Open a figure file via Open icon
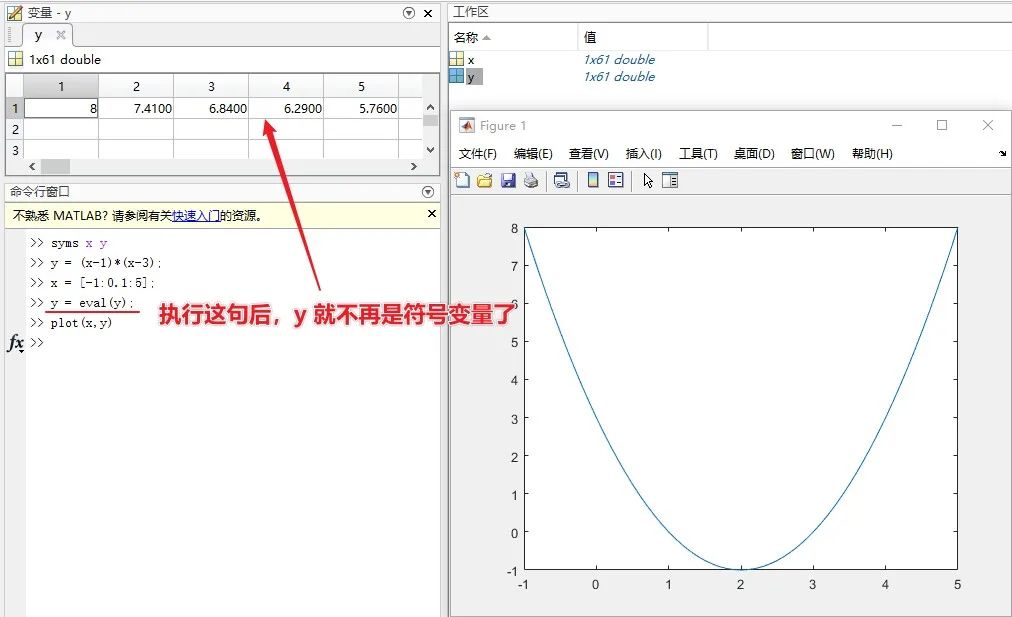The height and width of the screenshot is (617, 1012). pyautogui.click(x=487, y=180)
